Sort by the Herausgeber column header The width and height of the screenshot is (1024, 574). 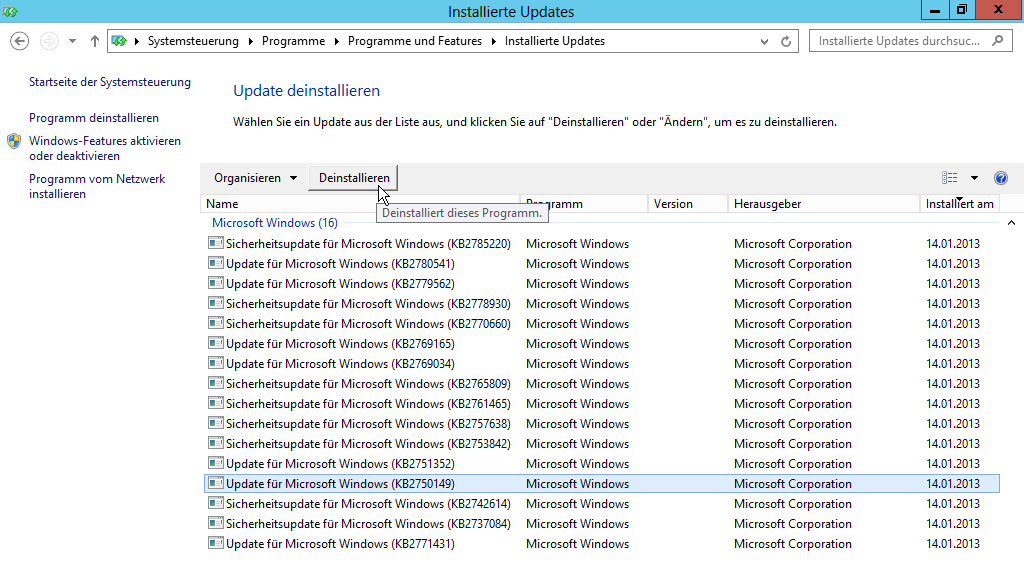pos(767,204)
